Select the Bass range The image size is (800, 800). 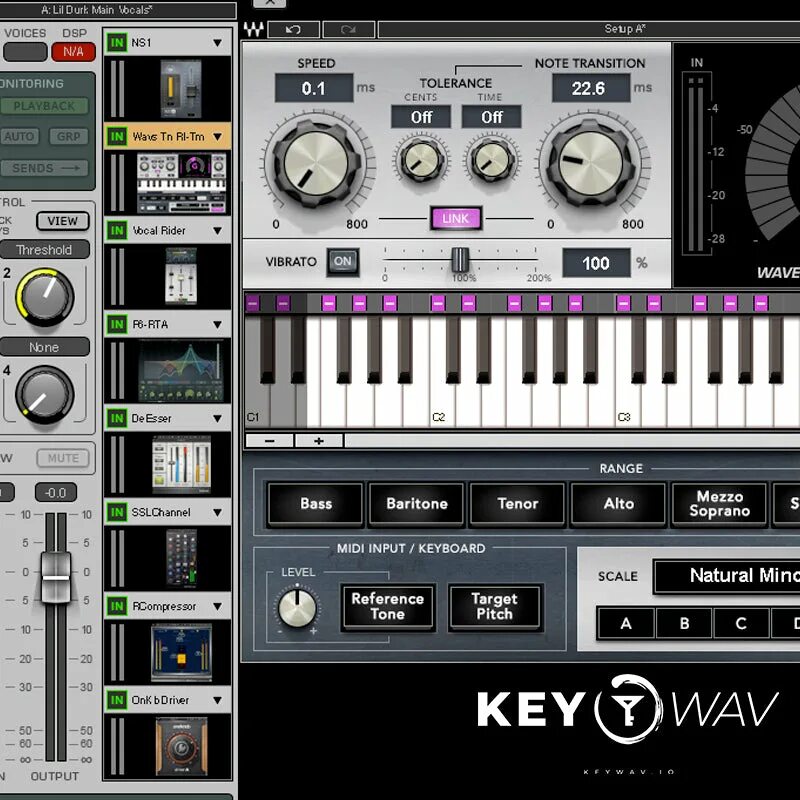click(x=316, y=504)
